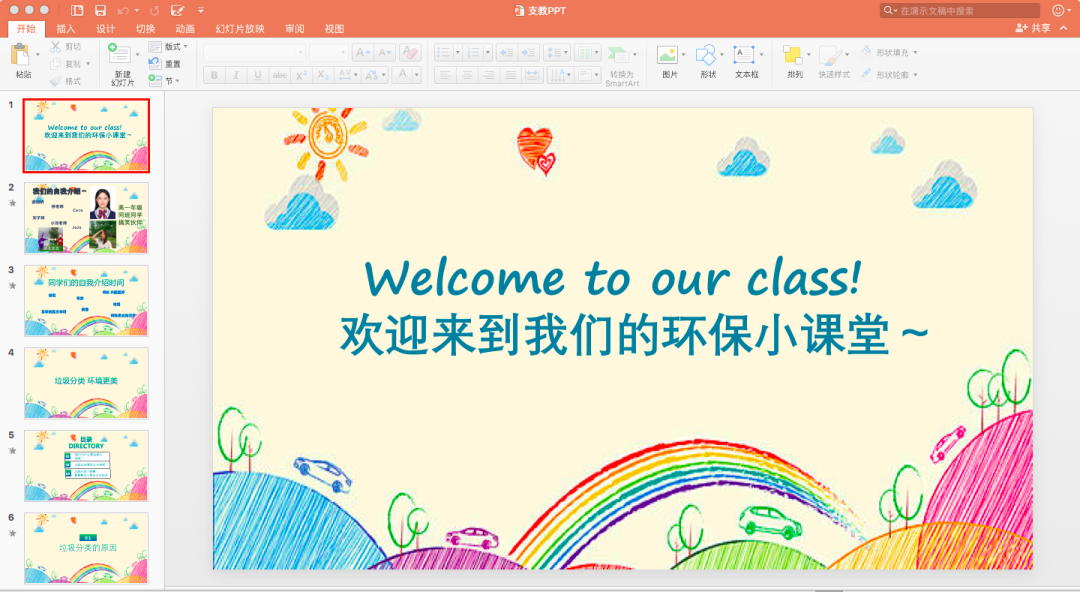Click the Copy icon
The width and height of the screenshot is (1080, 592).
point(56,64)
